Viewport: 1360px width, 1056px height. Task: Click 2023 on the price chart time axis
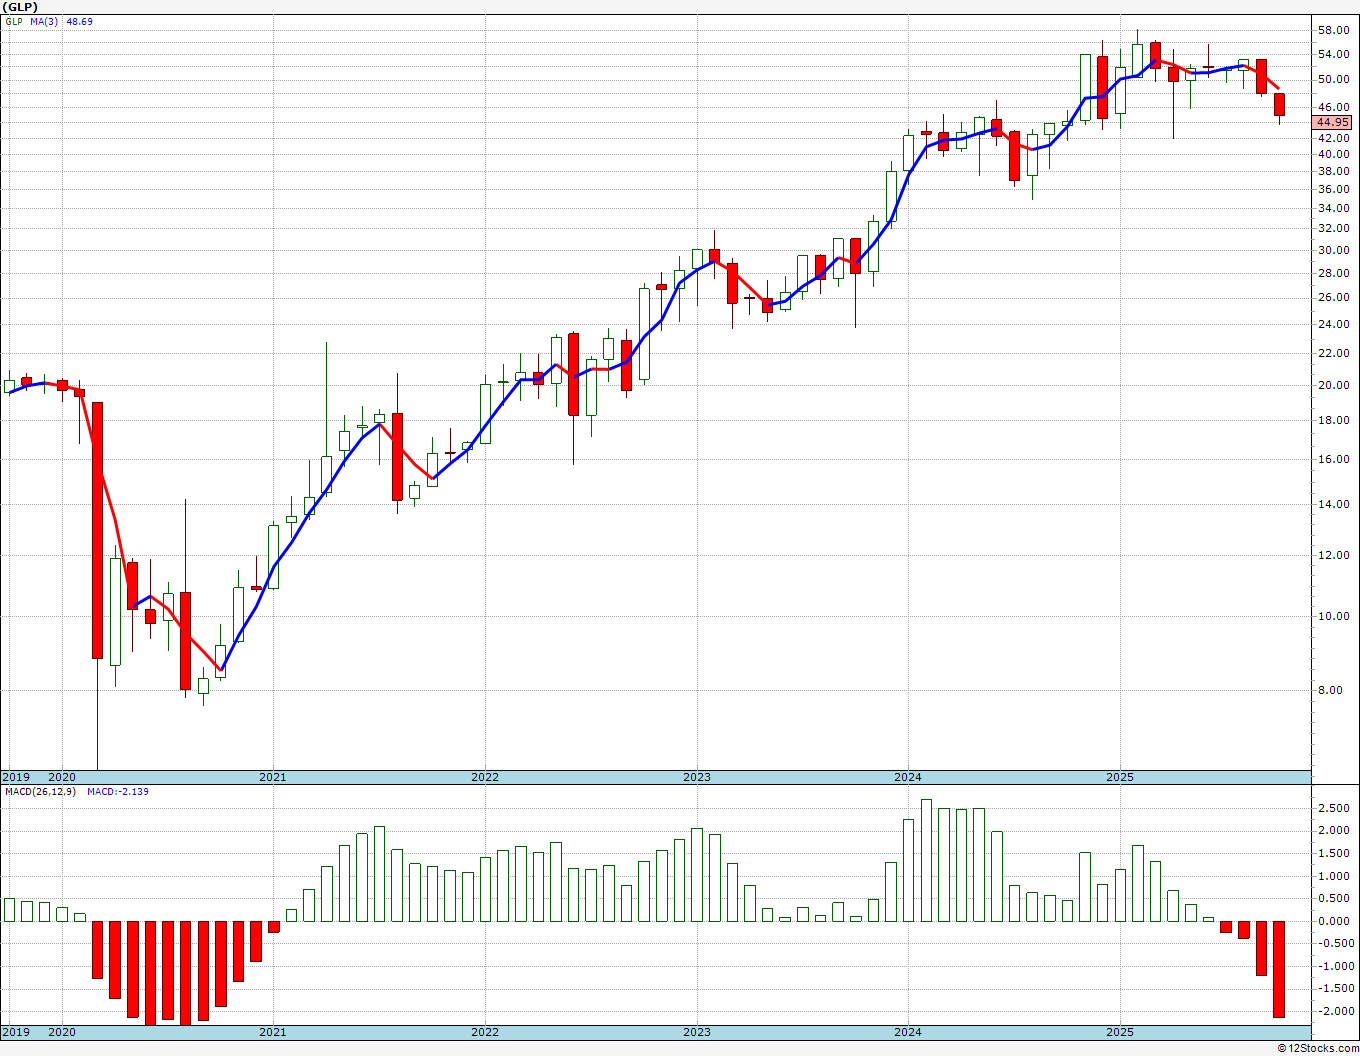697,777
